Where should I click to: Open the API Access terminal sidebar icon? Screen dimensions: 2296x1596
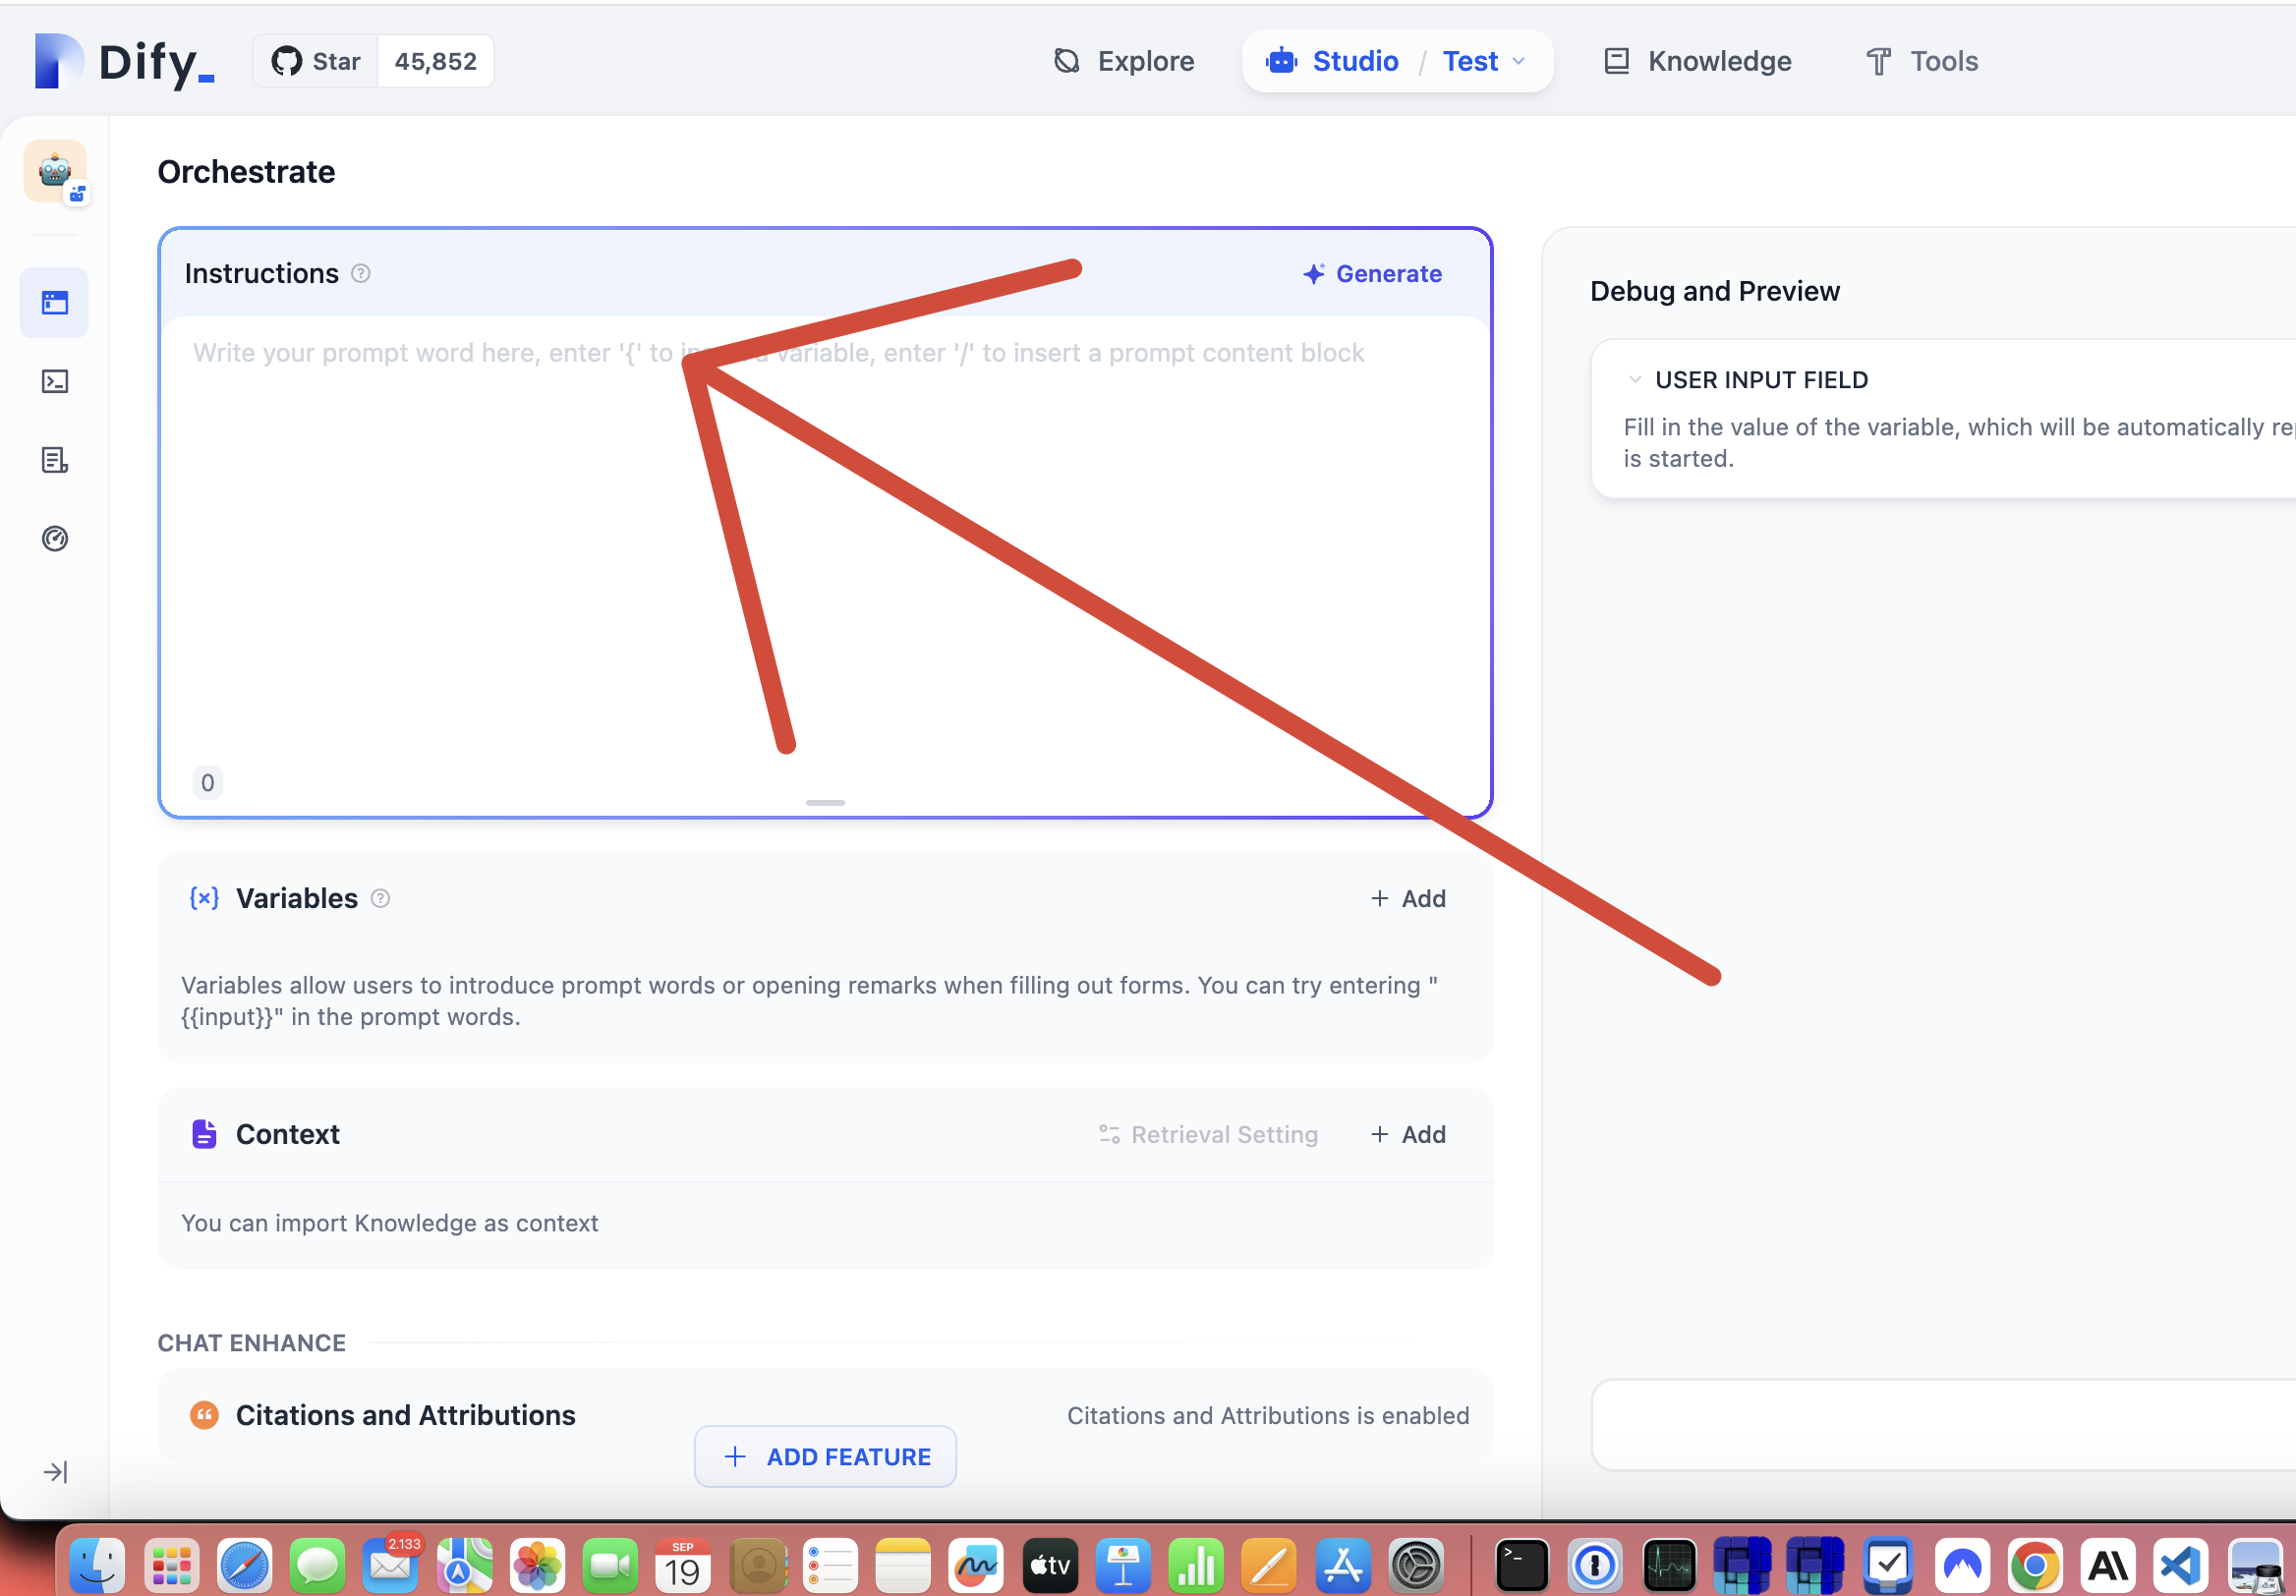(x=54, y=381)
